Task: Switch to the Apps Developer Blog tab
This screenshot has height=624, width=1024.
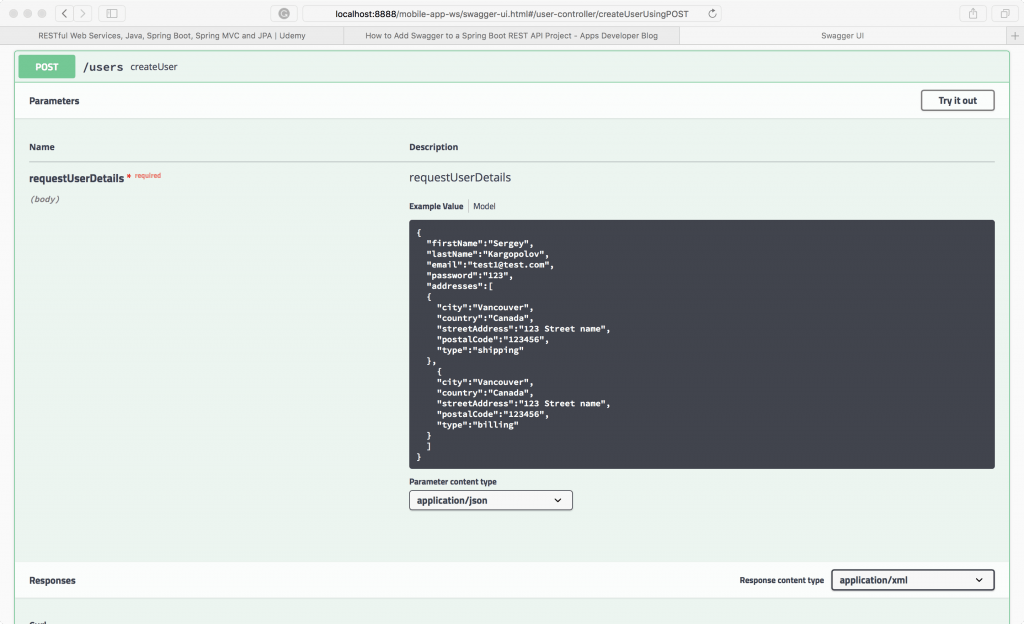Action: point(510,35)
